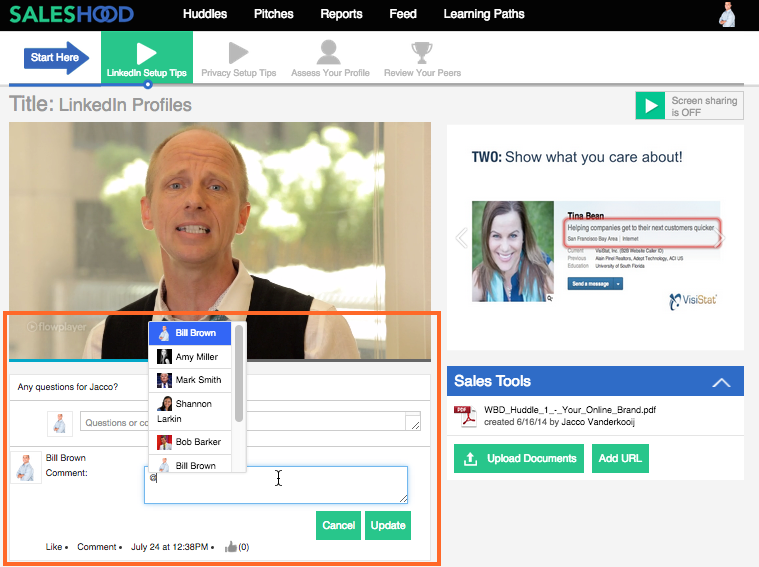Open the Assess Your Profile step
759x567 pixels.
point(330,59)
